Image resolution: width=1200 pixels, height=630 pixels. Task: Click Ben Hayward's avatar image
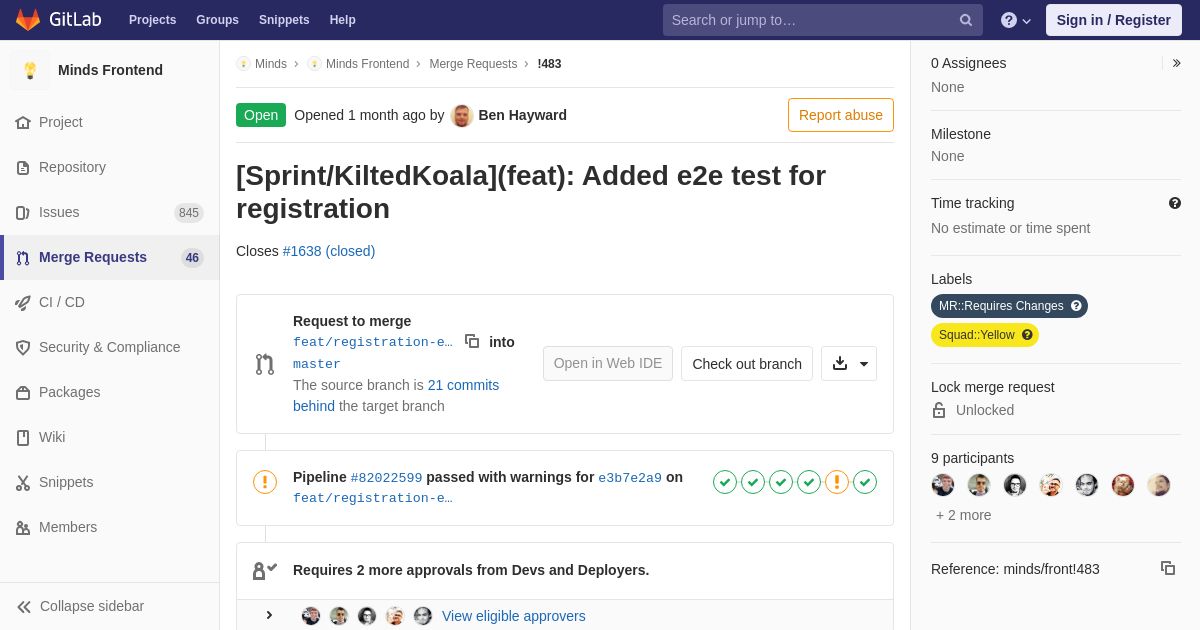pyautogui.click(x=462, y=115)
